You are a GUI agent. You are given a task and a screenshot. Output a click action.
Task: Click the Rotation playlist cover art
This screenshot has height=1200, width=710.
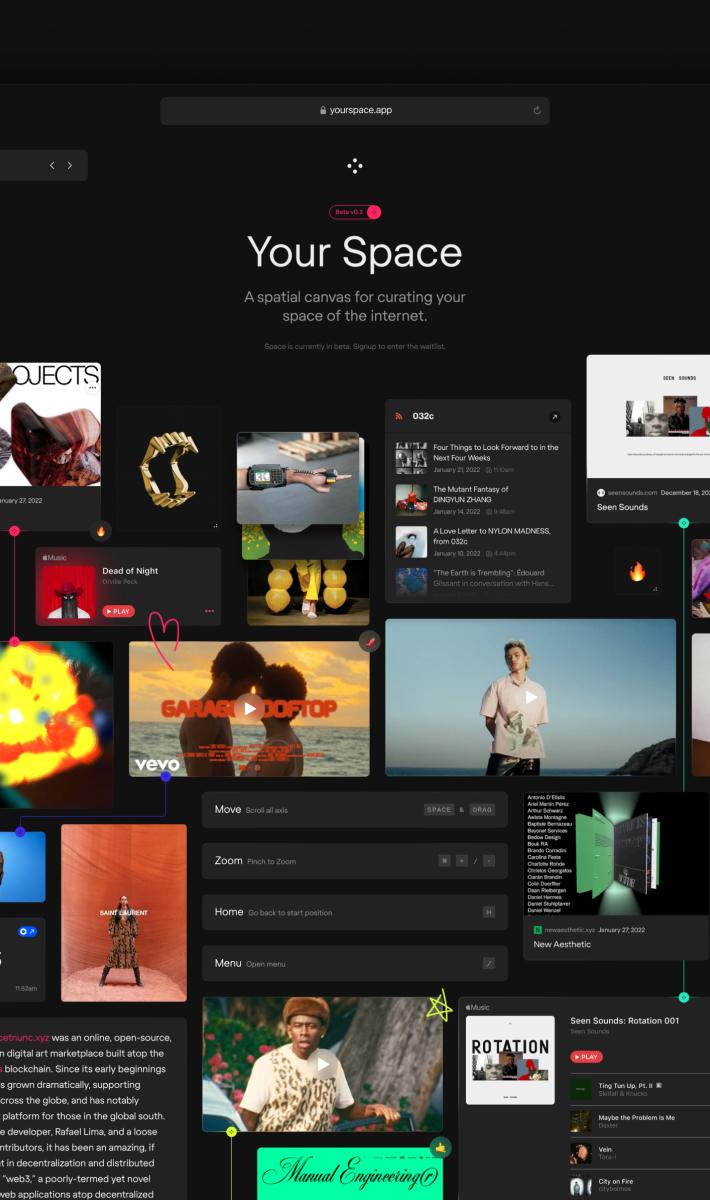pyautogui.click(x=511, y=1060)
